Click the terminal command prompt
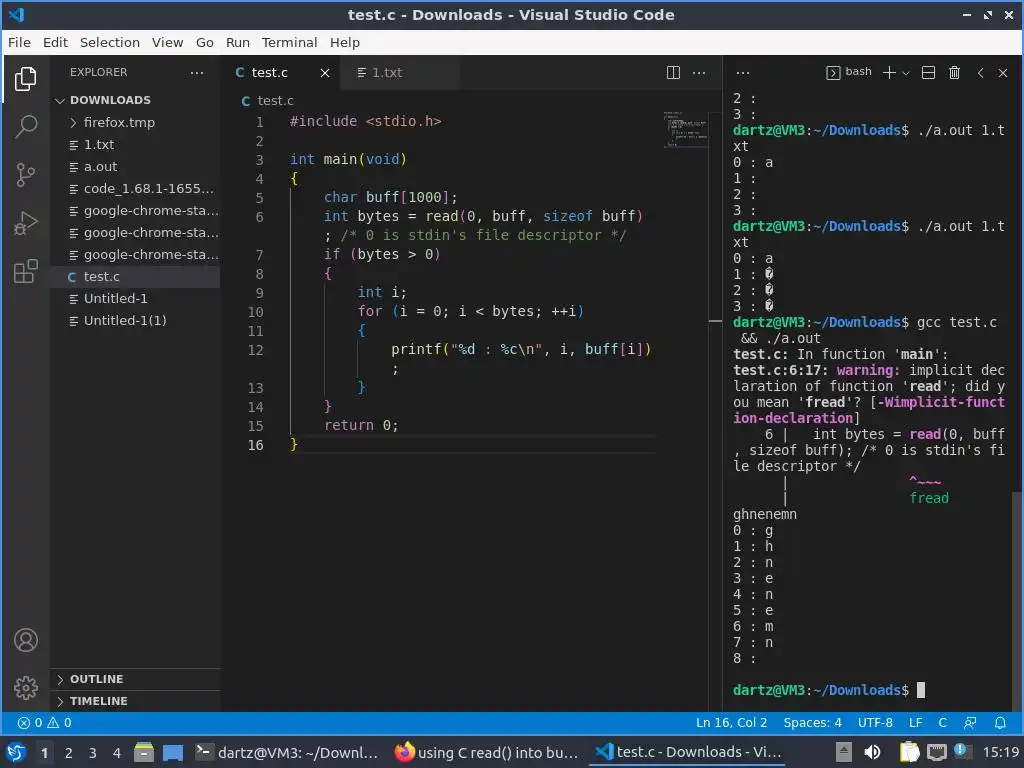Screen dimensions: 1024x768 coord(829,690)
